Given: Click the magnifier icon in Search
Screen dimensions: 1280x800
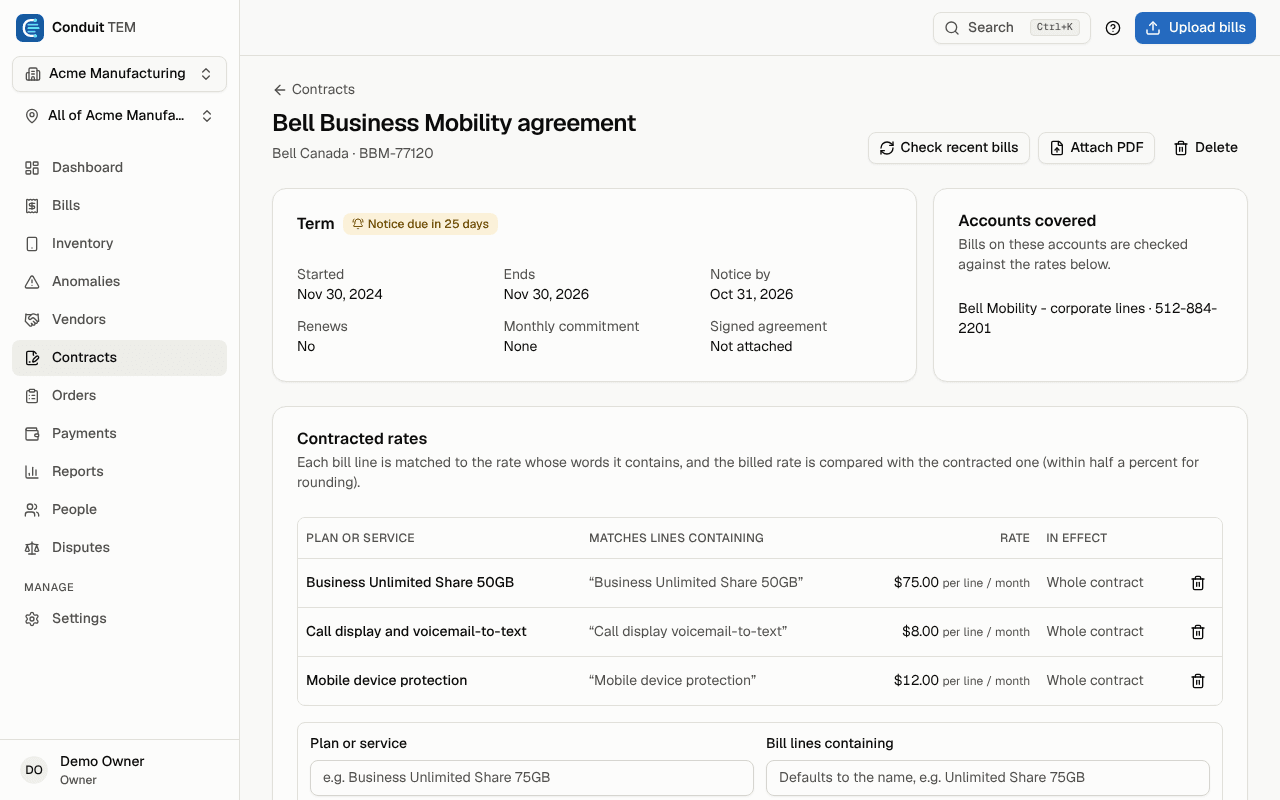Looking at the screenshot, I should (x=952, y=28).
